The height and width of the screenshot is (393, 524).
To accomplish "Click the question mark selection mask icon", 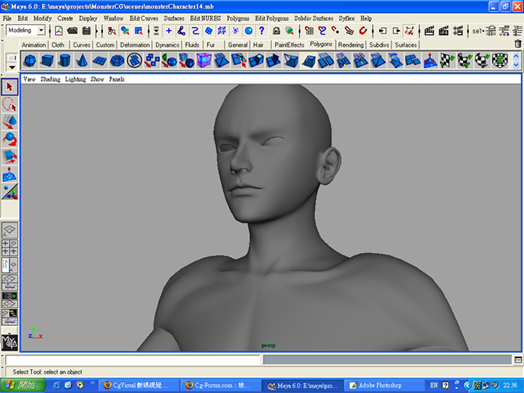I will point(262,31).
